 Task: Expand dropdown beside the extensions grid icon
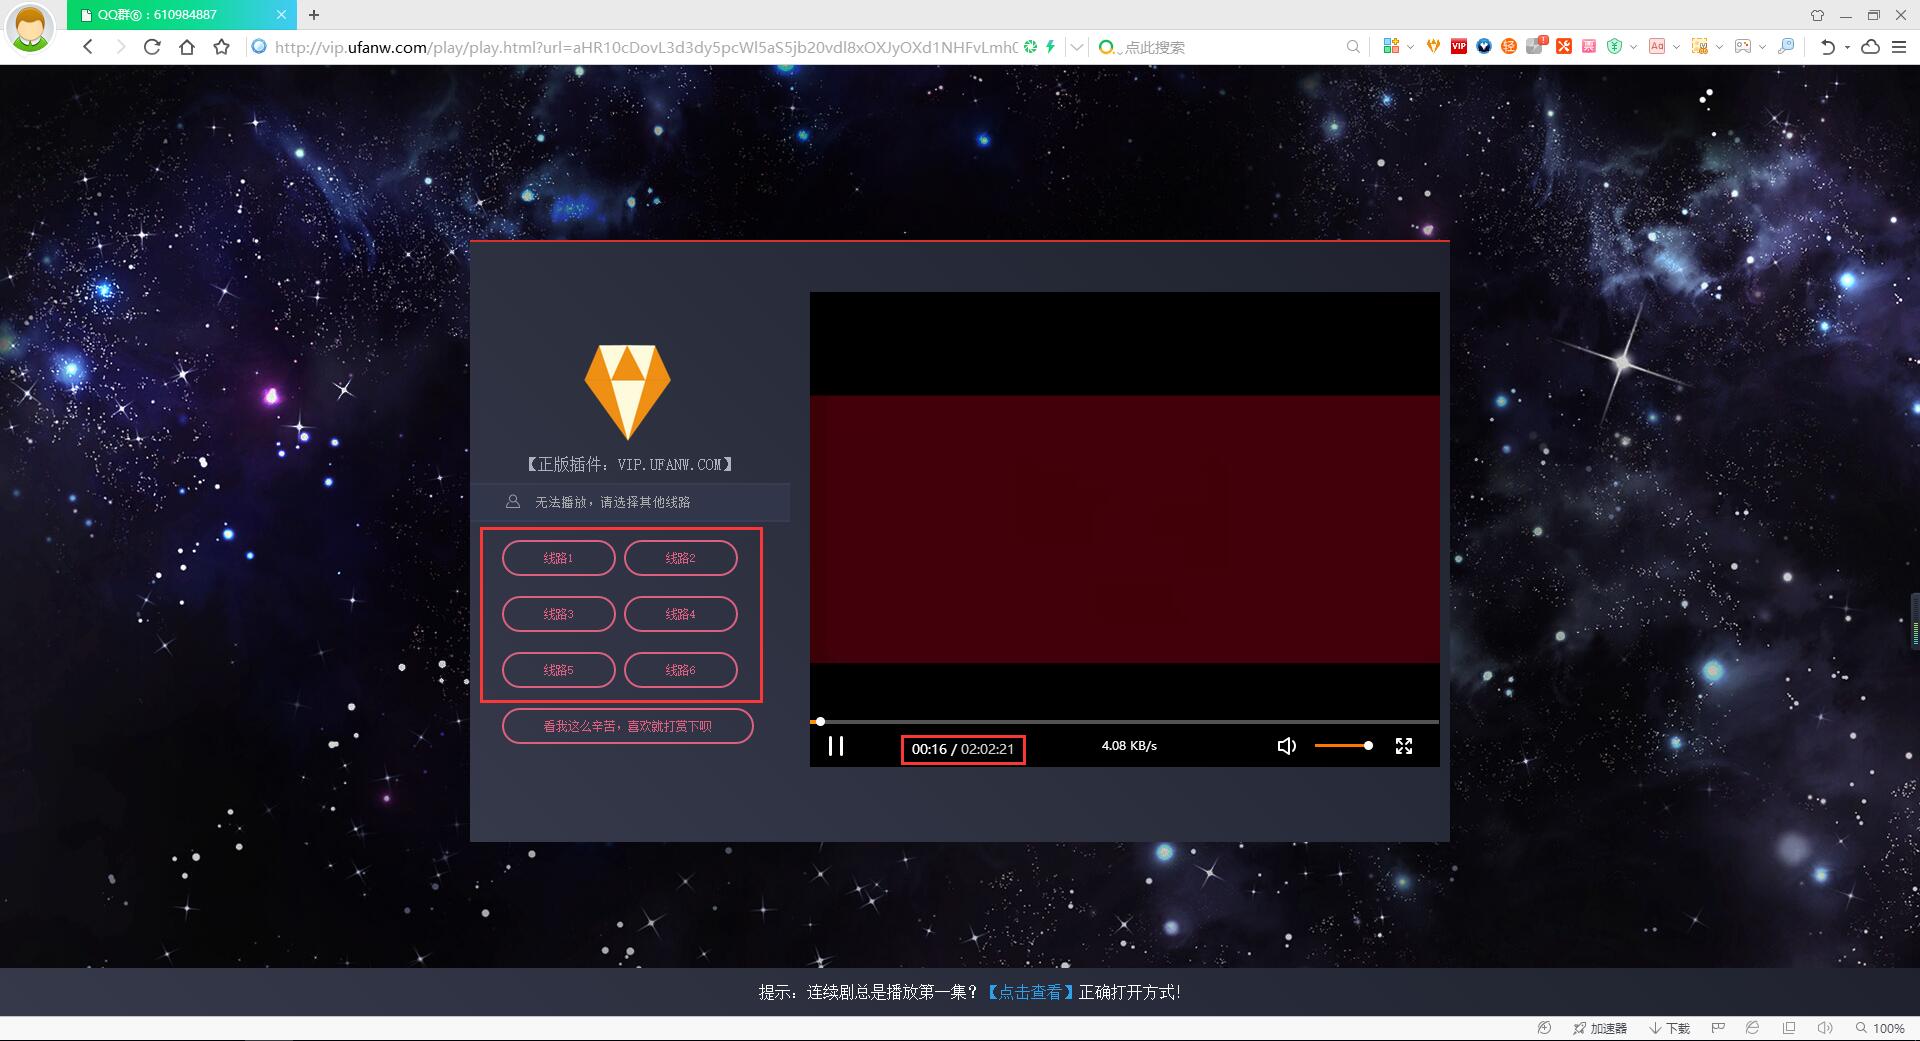point(1410,47)
